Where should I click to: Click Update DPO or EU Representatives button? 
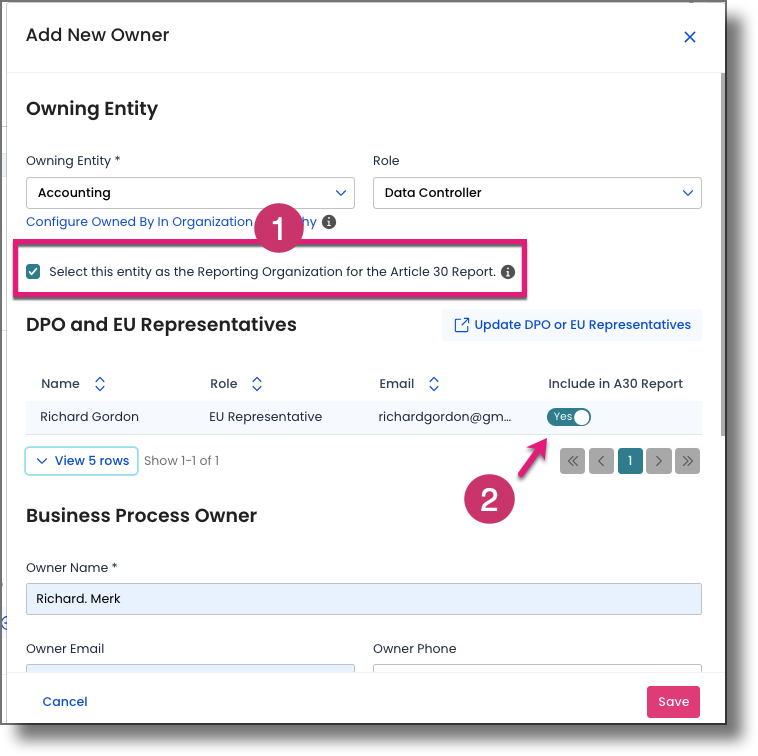(572, 325)
